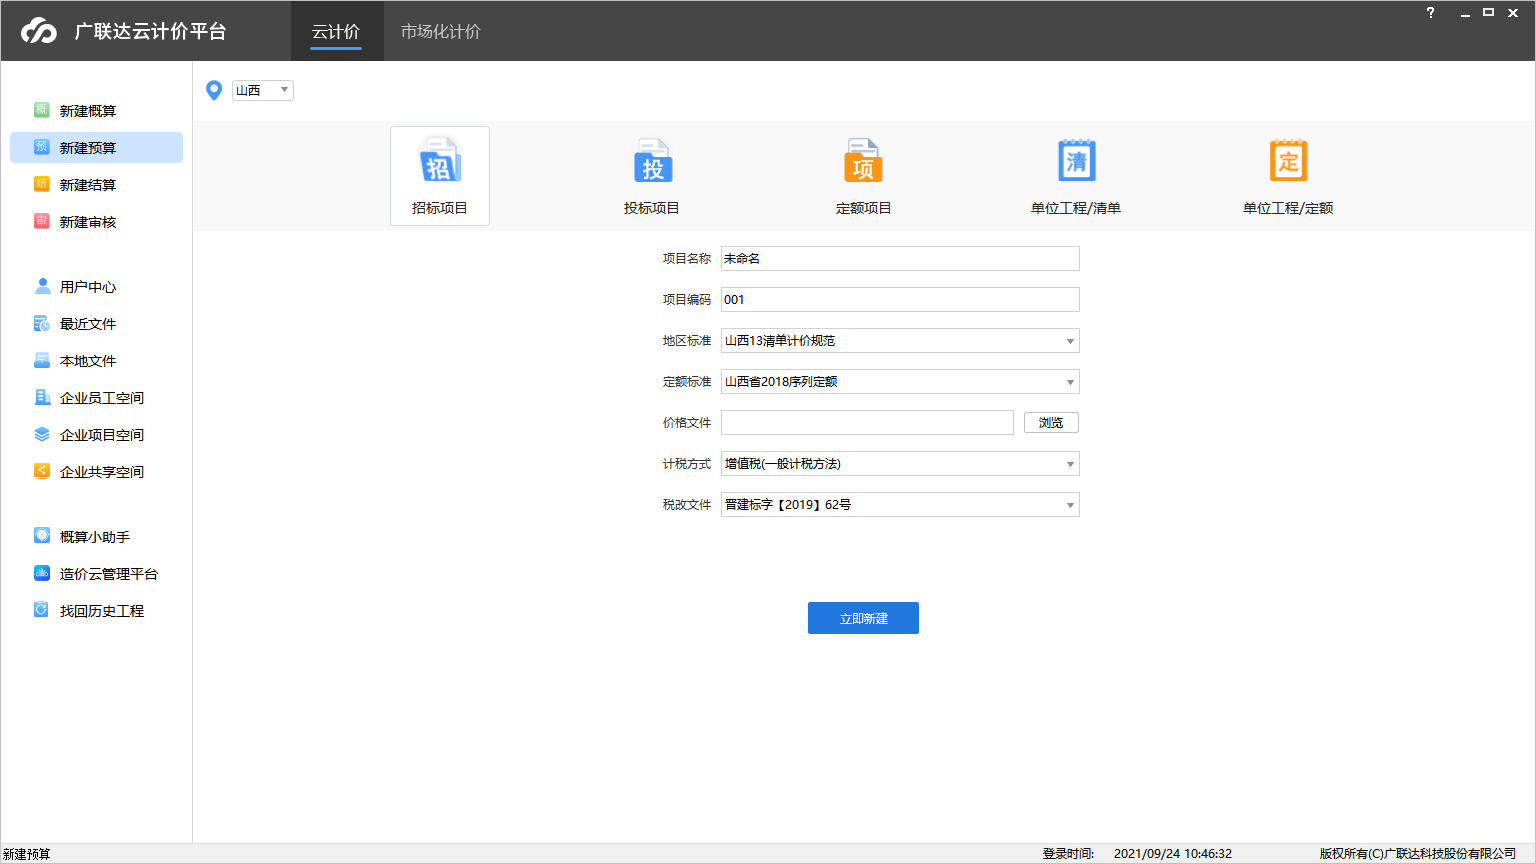Open the 本地文件 sidebar entry text
This screenshot has height=864, width=1536.
(88, 361)
